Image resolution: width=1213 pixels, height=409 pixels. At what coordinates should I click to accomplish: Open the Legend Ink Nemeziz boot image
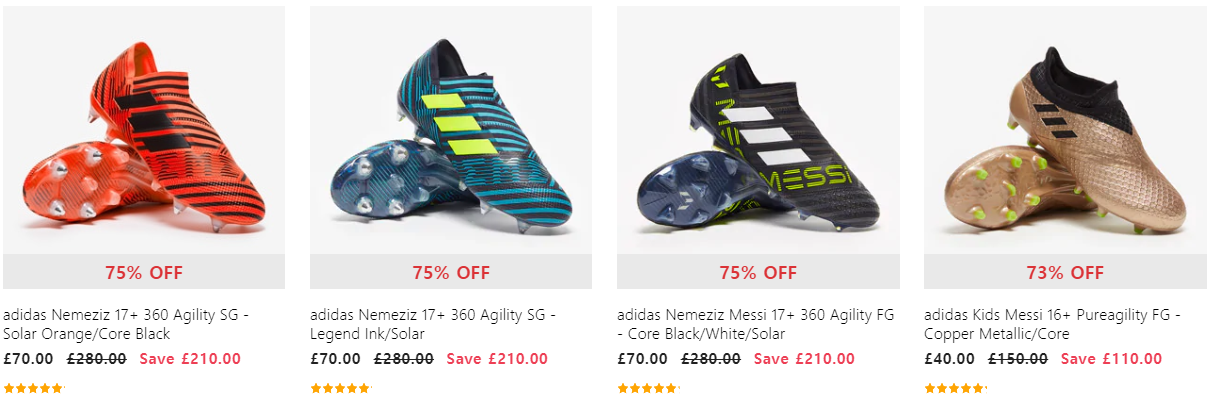coord(451,130)
